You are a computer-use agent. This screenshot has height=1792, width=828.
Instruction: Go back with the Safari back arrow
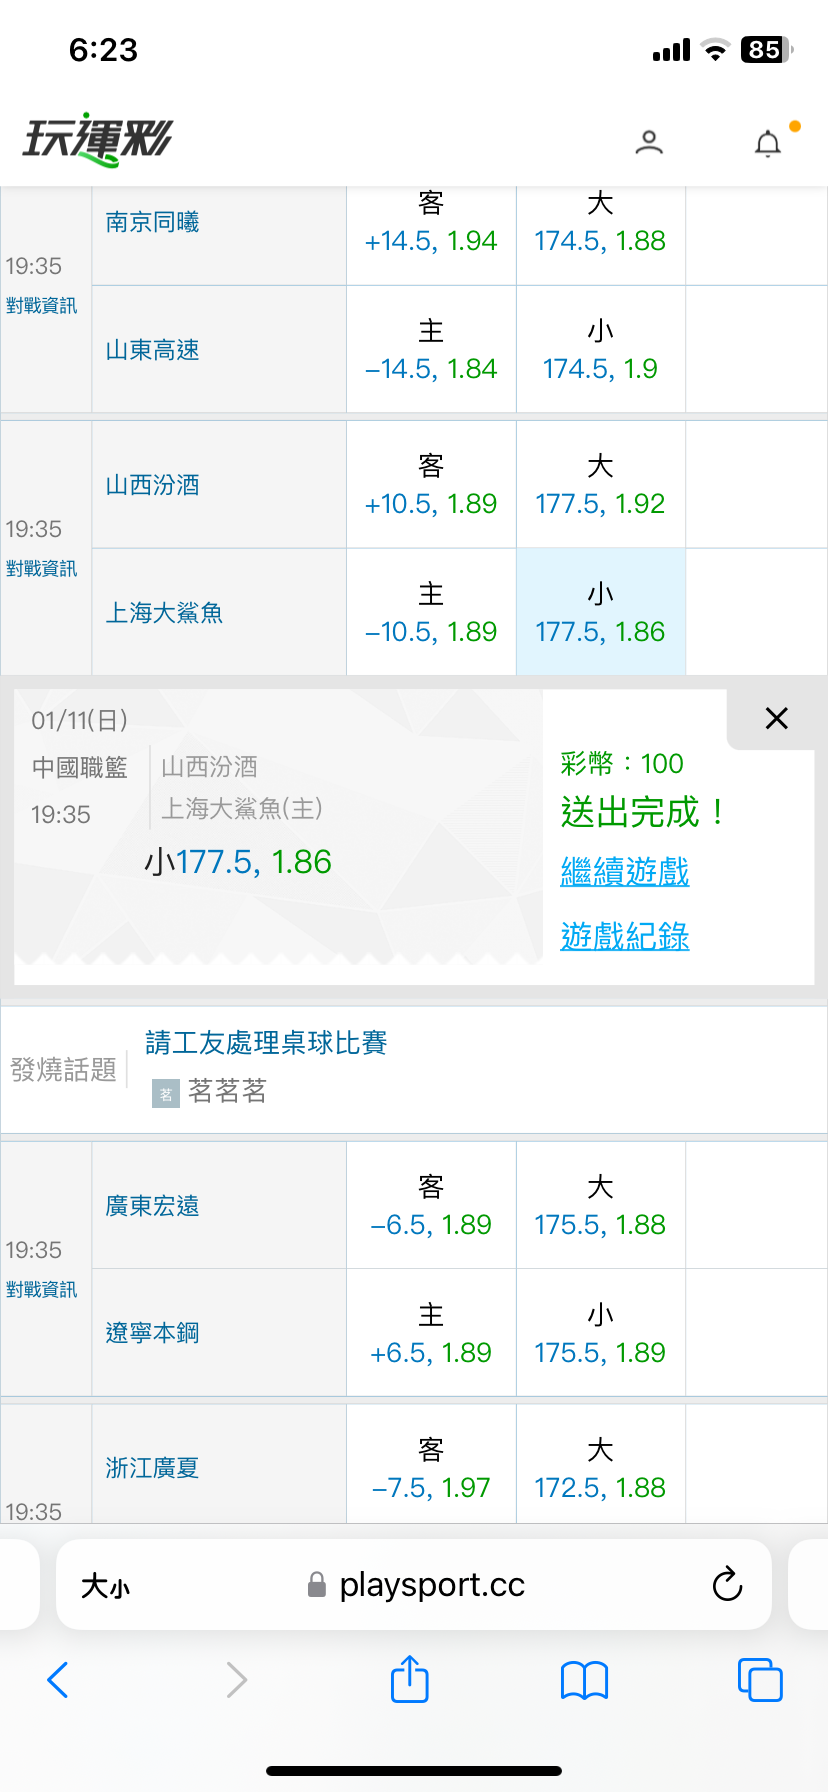click(x=58, y=1680)
